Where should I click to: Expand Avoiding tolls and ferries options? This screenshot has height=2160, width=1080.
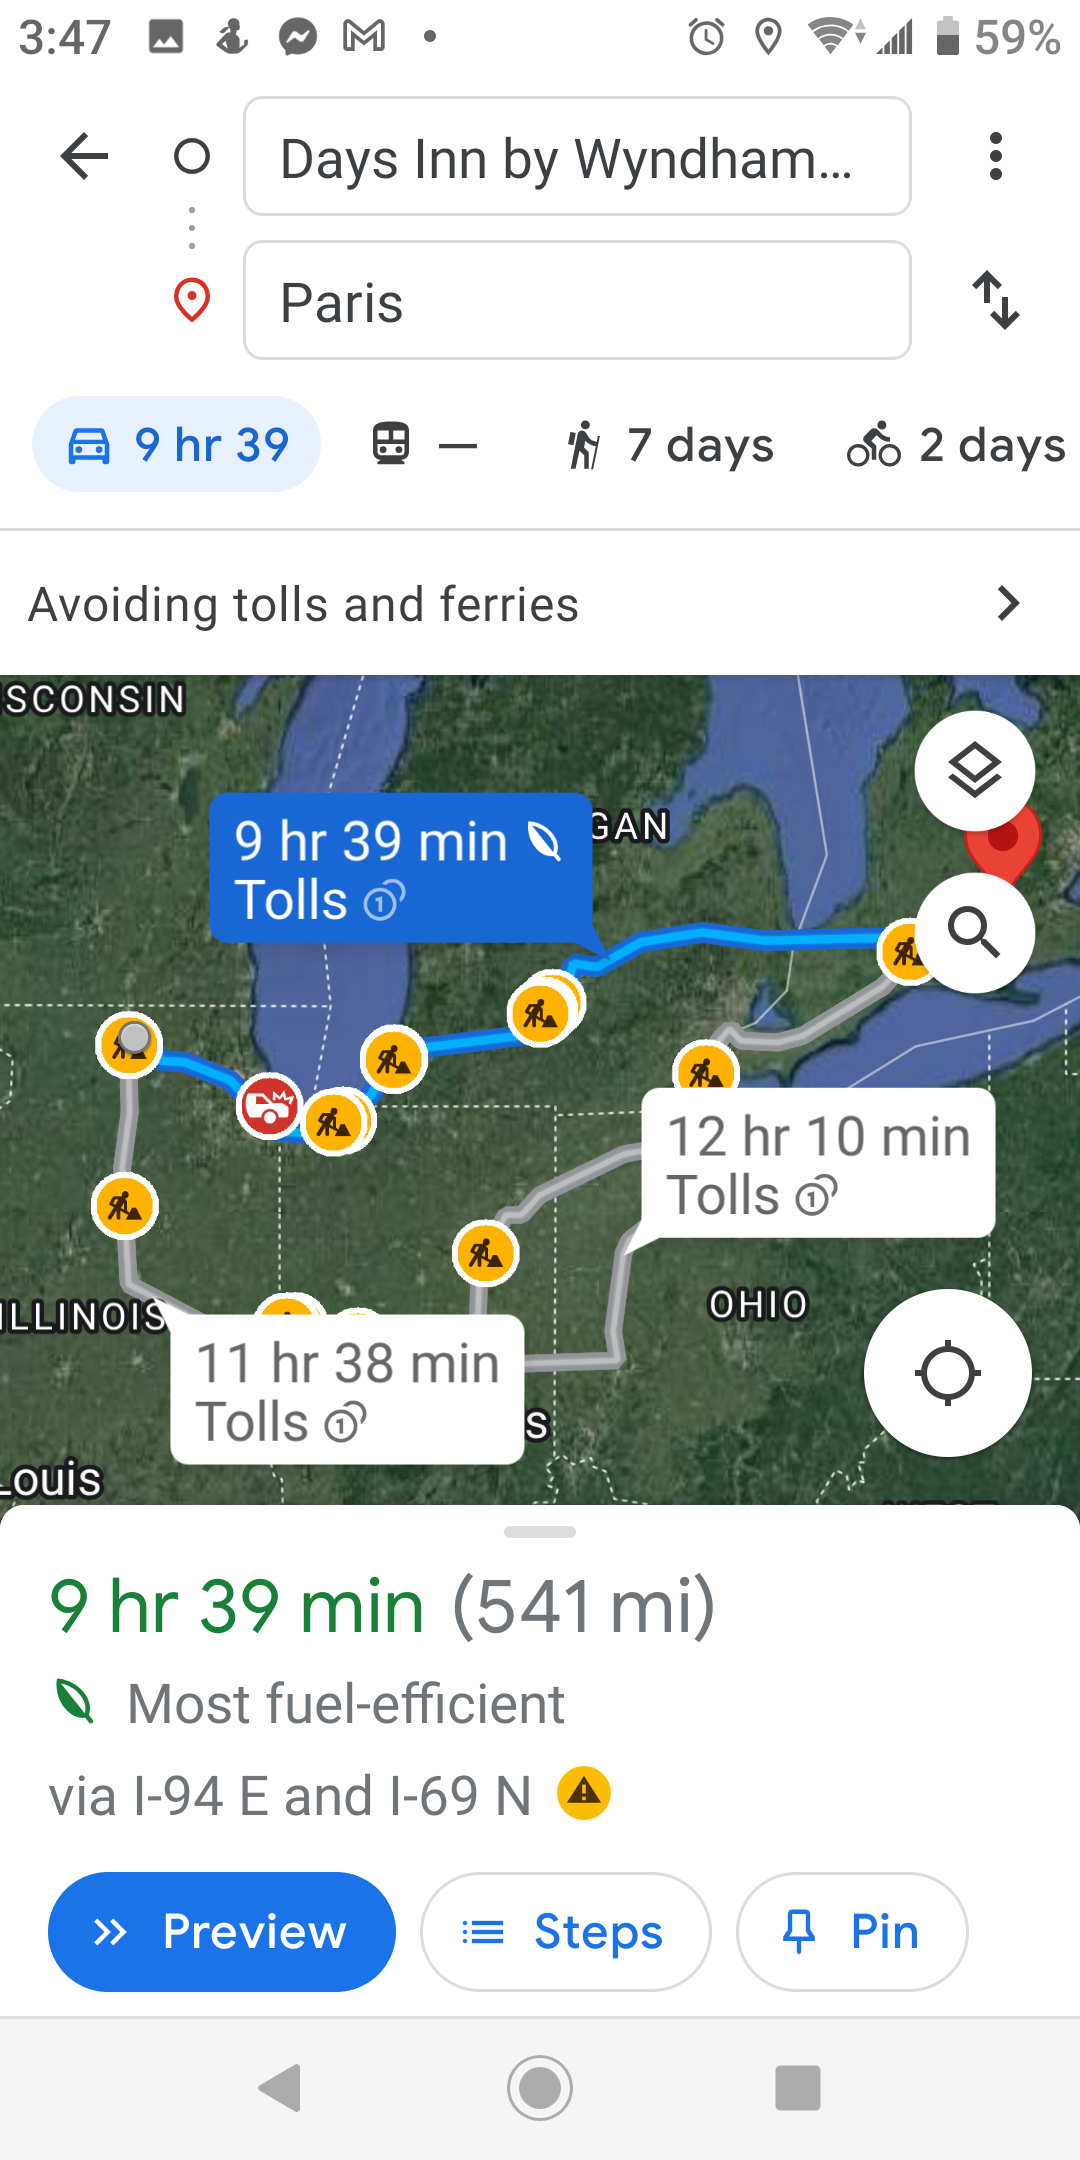coord(540,604)
